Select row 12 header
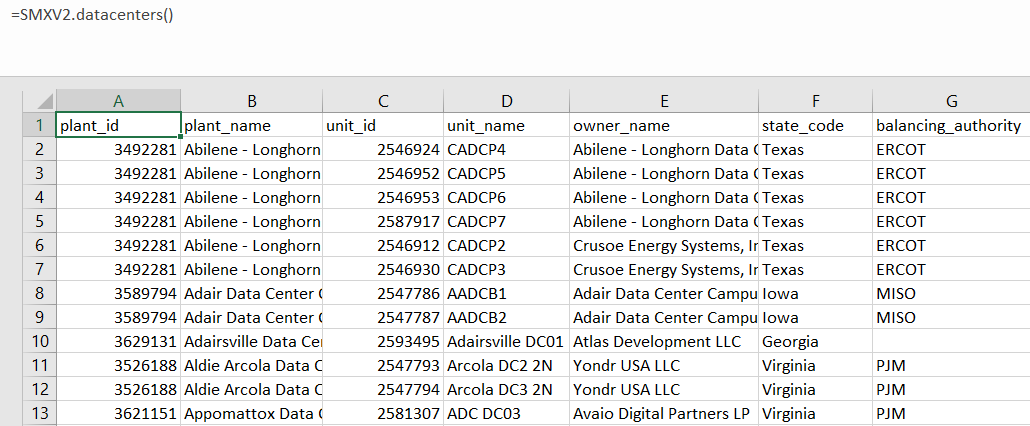The width and height of the screenshot is (1030, 426). click(x=39, y=389)
